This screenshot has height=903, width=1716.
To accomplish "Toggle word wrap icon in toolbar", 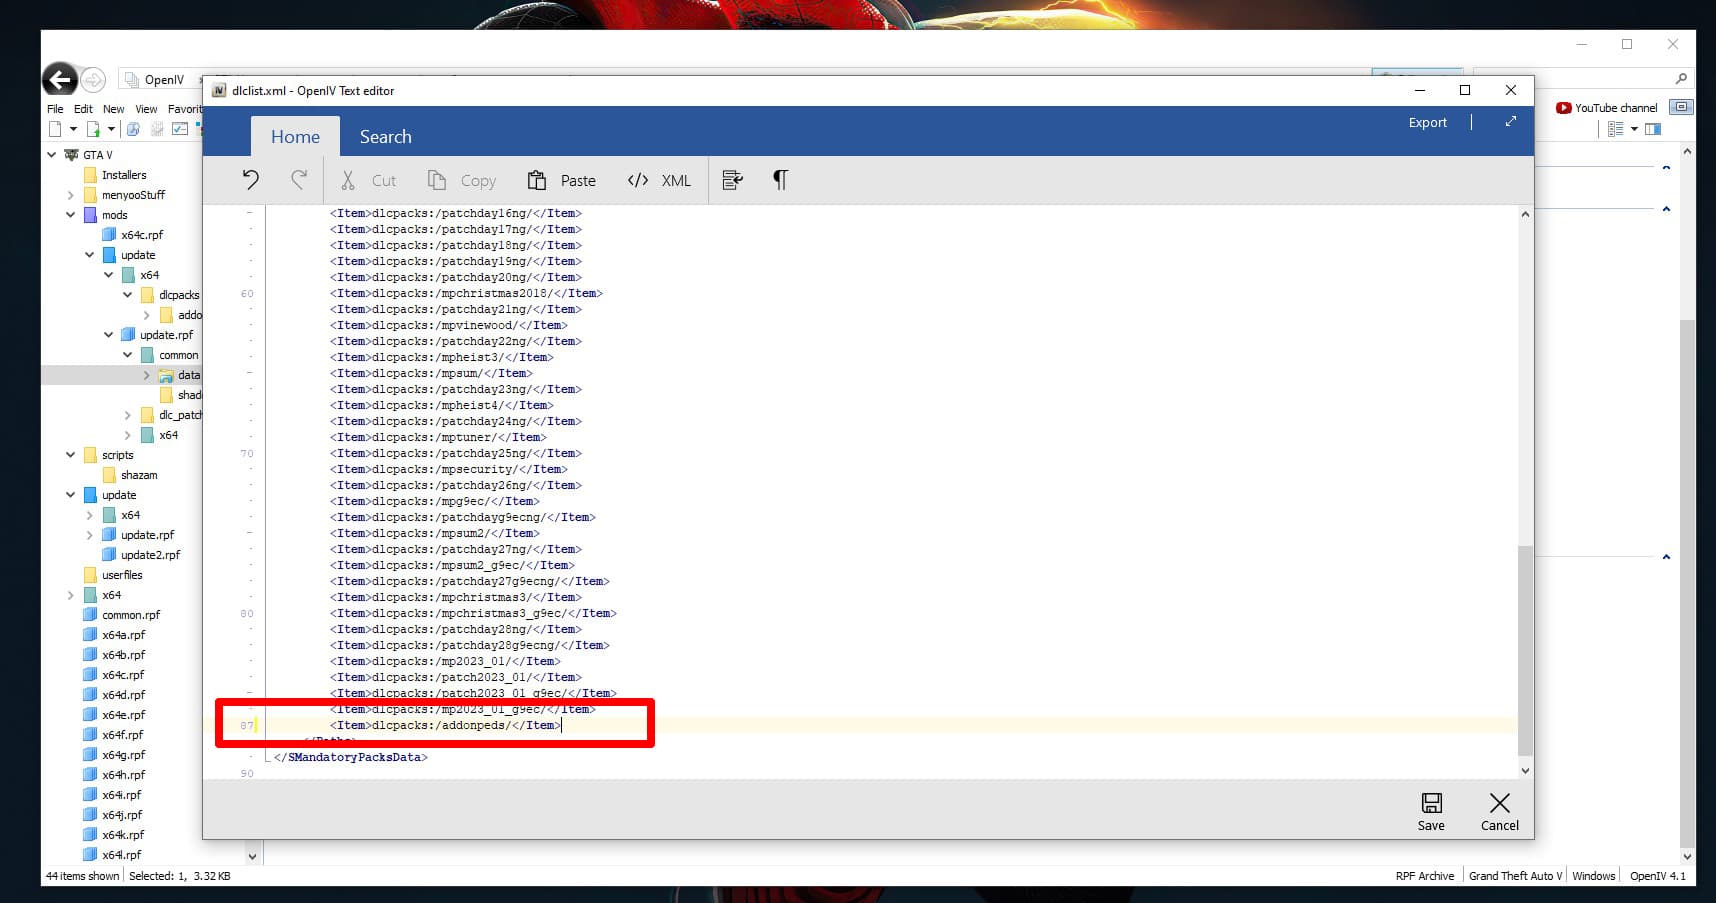I will tap(732, 180).
